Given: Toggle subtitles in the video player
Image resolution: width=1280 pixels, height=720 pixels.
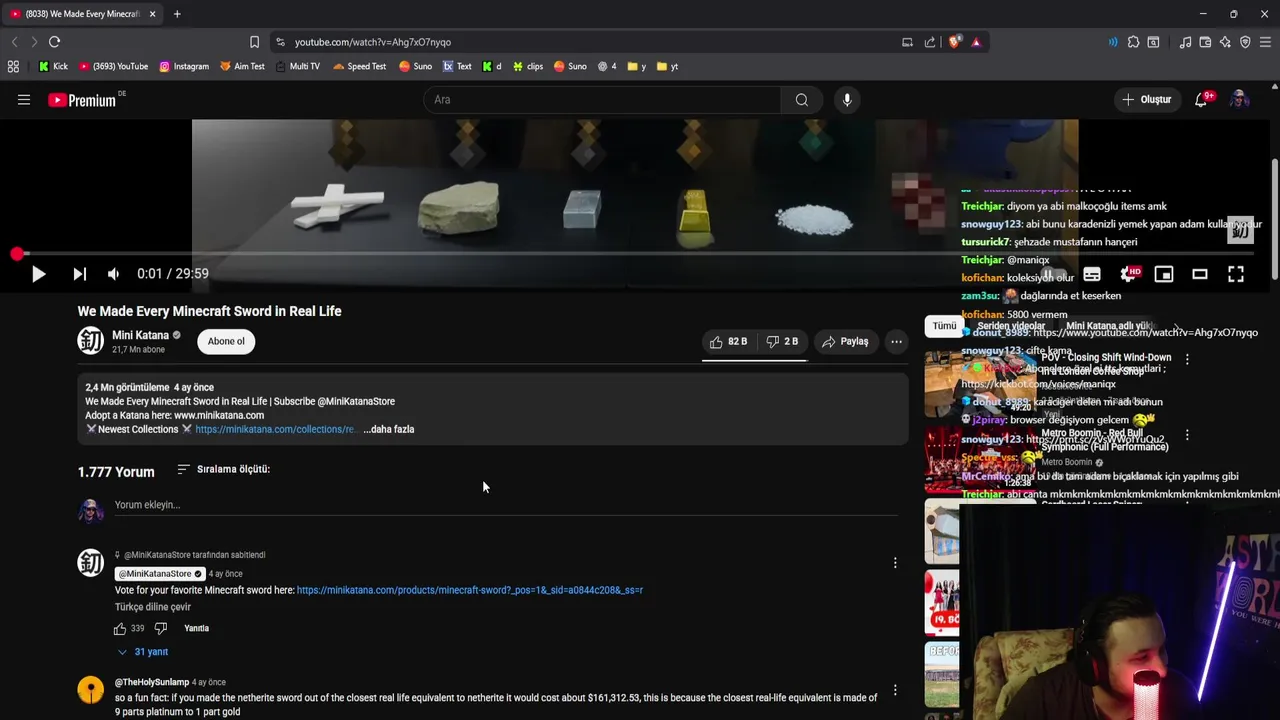Looking at the screenshot, I should tap(1092, 274).
